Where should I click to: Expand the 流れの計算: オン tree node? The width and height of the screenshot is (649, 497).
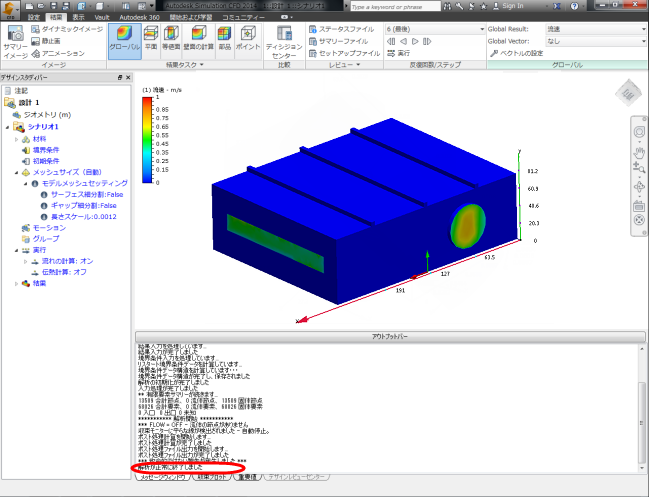(26, 262)
